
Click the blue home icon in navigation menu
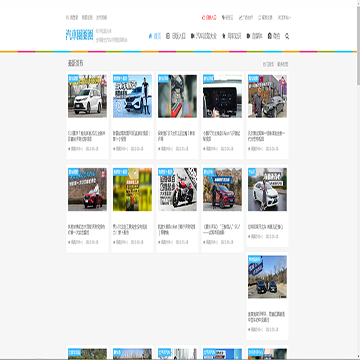(x=150, y=36)
